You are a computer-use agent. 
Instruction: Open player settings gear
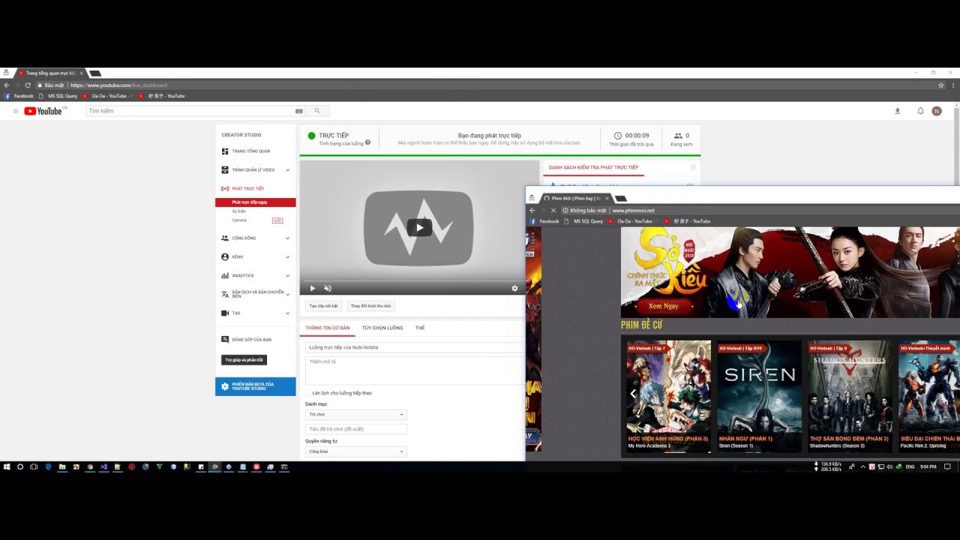tap(514, 288)
